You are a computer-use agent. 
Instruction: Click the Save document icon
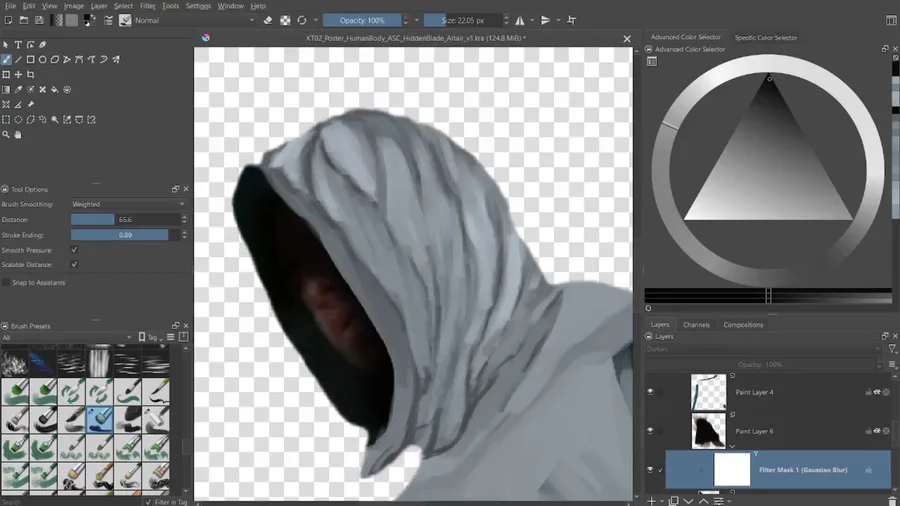tap(39, 20)
